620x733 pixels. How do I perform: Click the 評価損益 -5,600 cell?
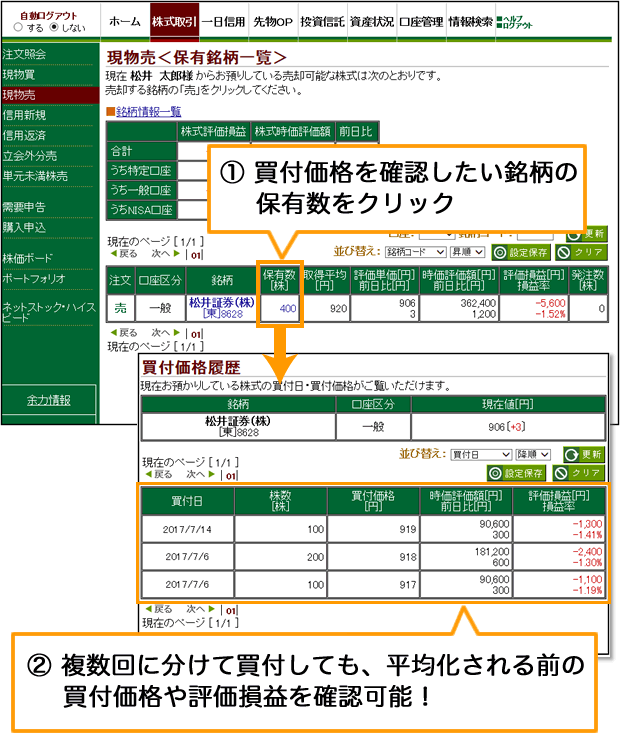click(534, 309)
